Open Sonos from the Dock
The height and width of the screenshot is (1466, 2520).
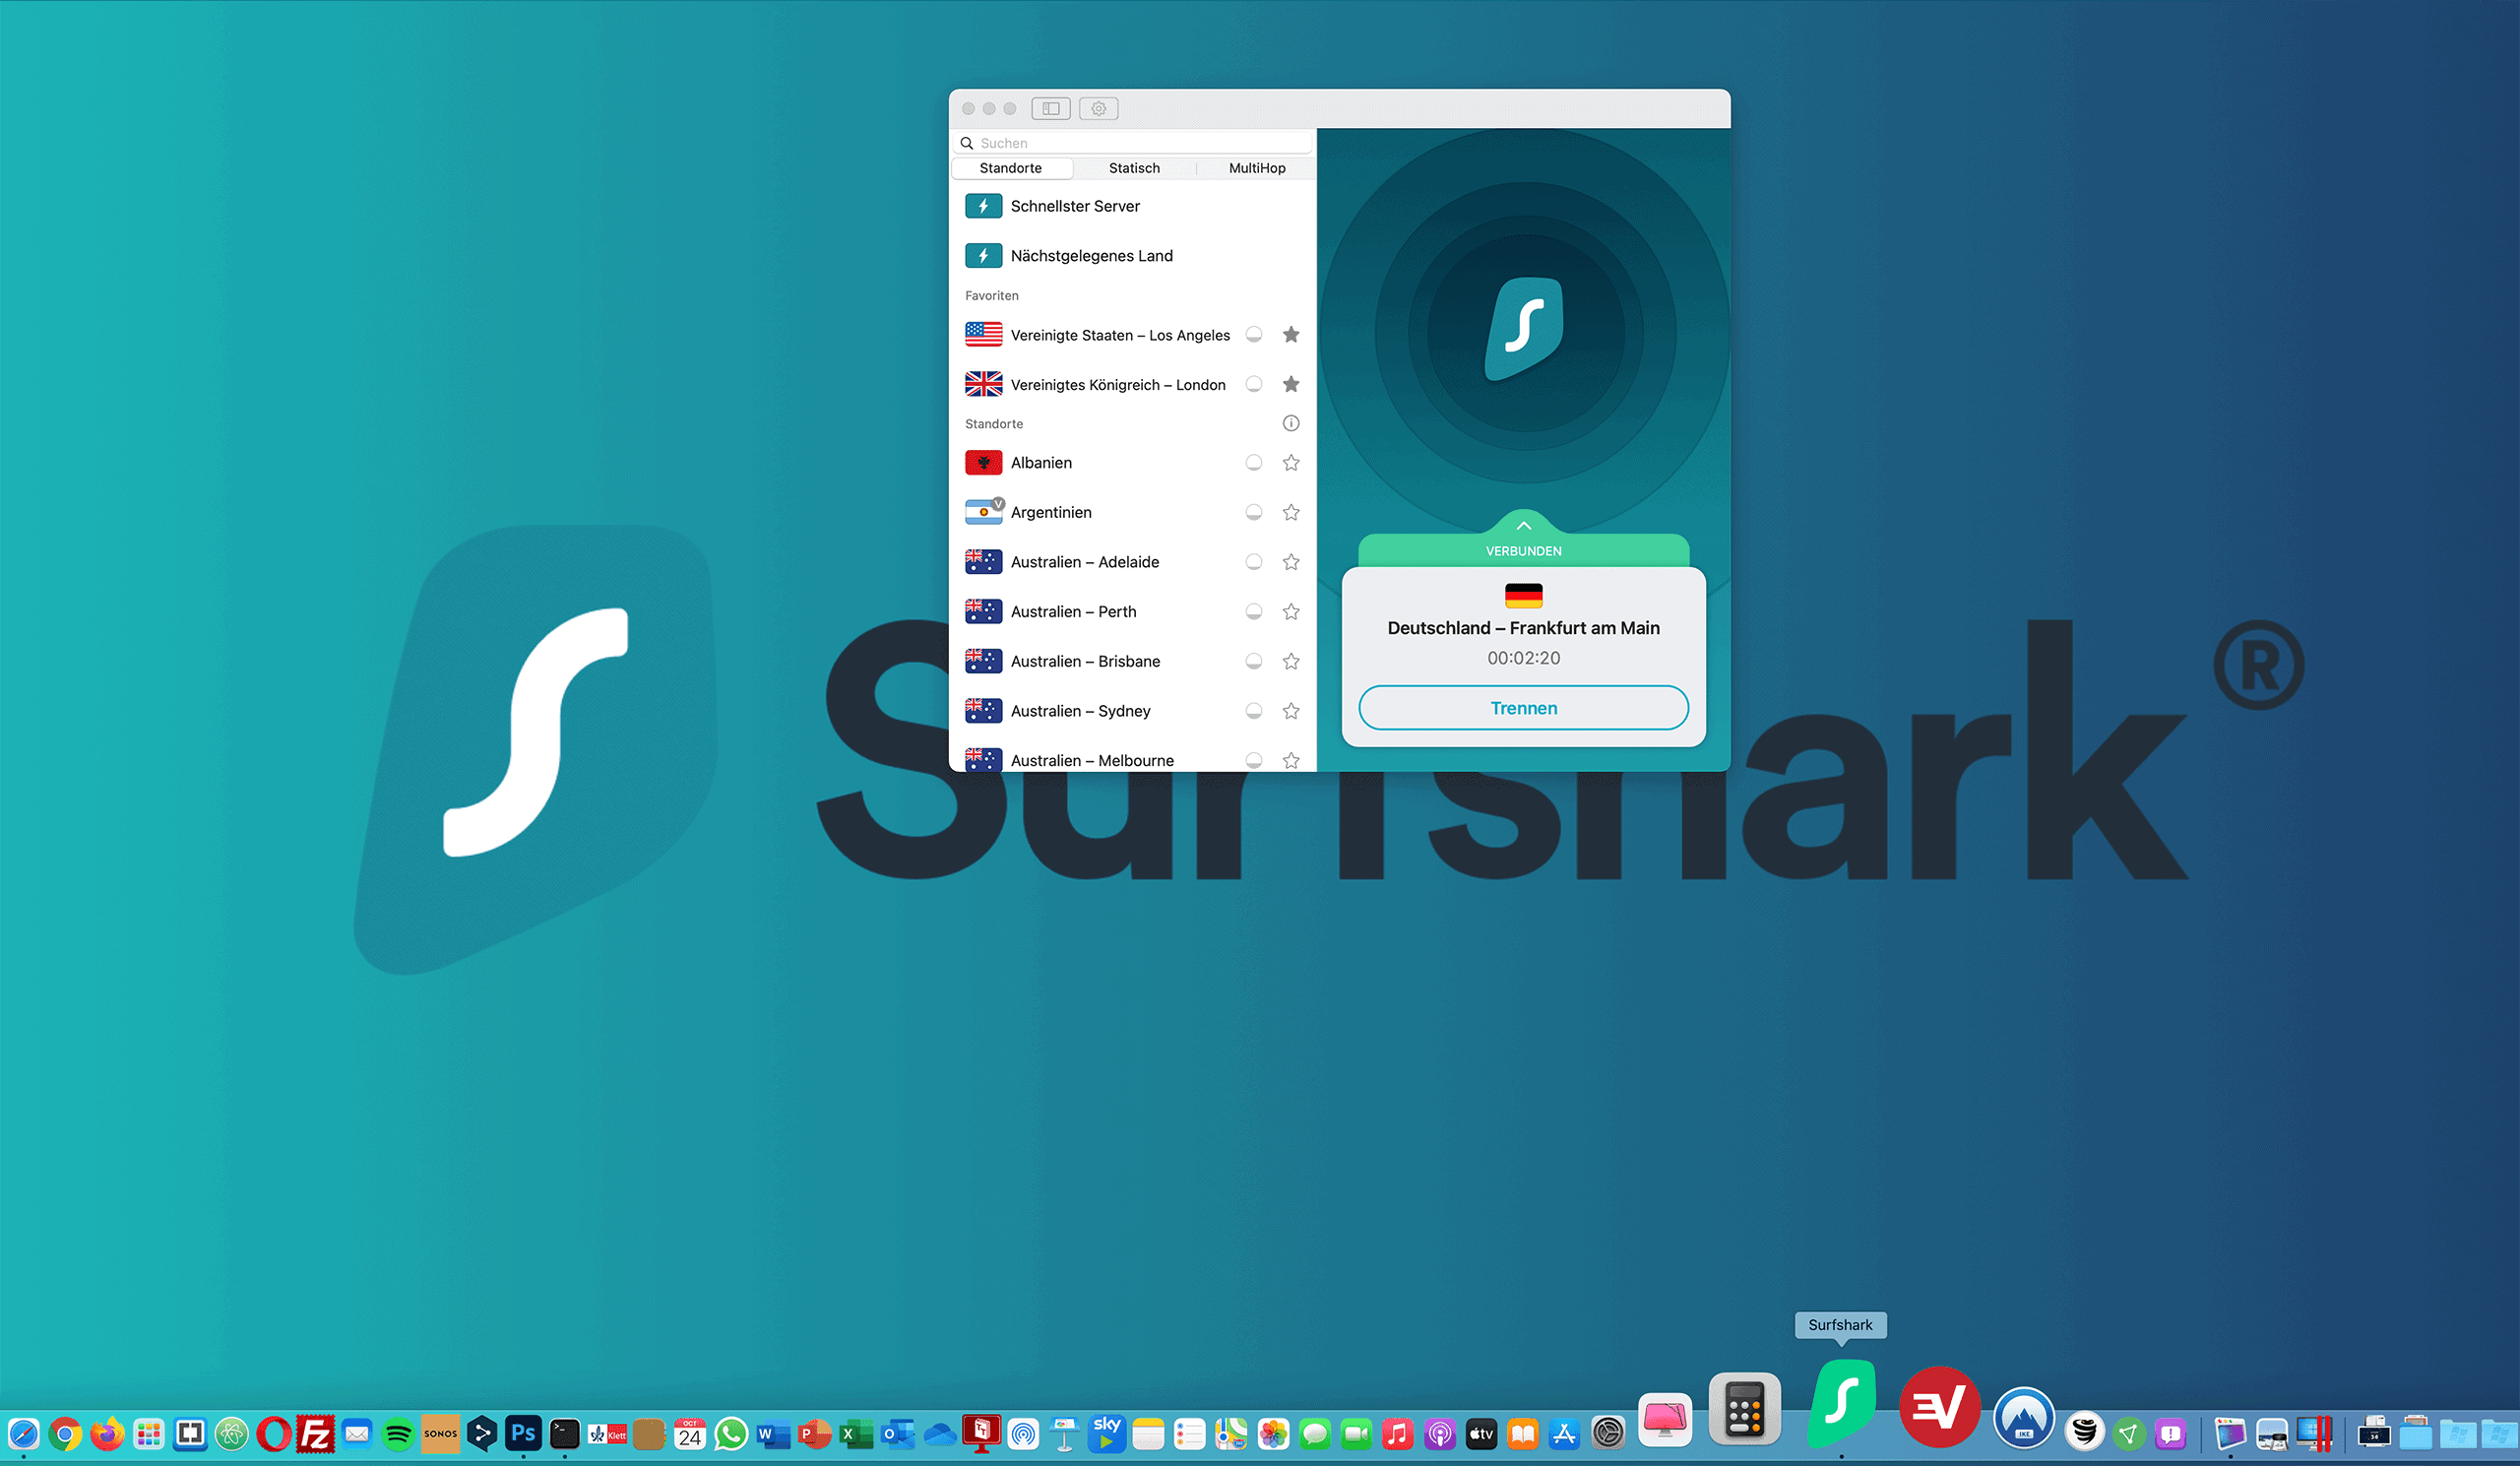point(440,1433)
